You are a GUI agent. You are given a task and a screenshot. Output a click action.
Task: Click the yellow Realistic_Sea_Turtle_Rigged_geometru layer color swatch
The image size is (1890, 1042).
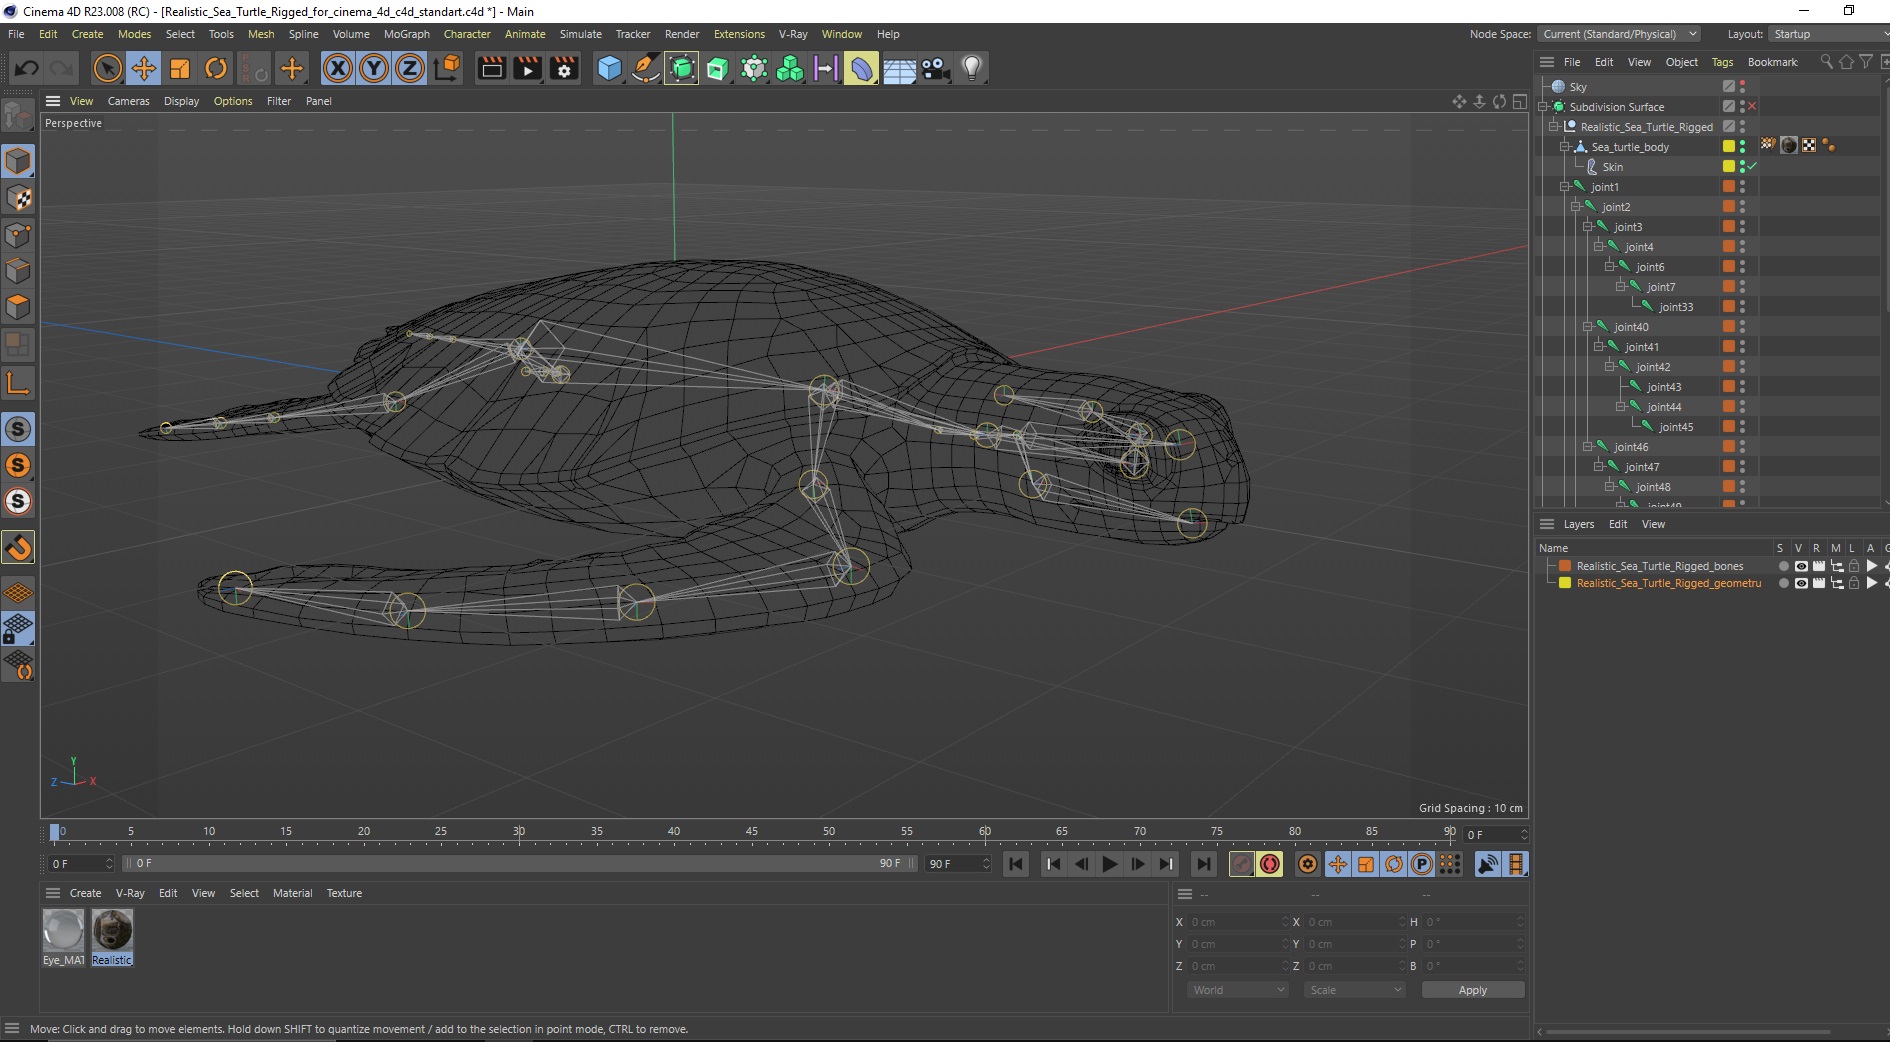coord(1565,583)
